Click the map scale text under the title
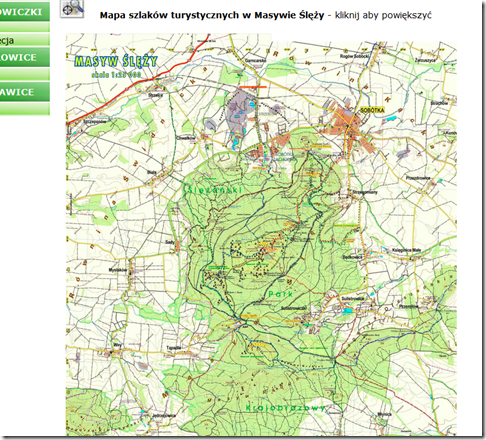Image resolution: width=486 pixels, height=440 pixels. click(x=116, y=75)
